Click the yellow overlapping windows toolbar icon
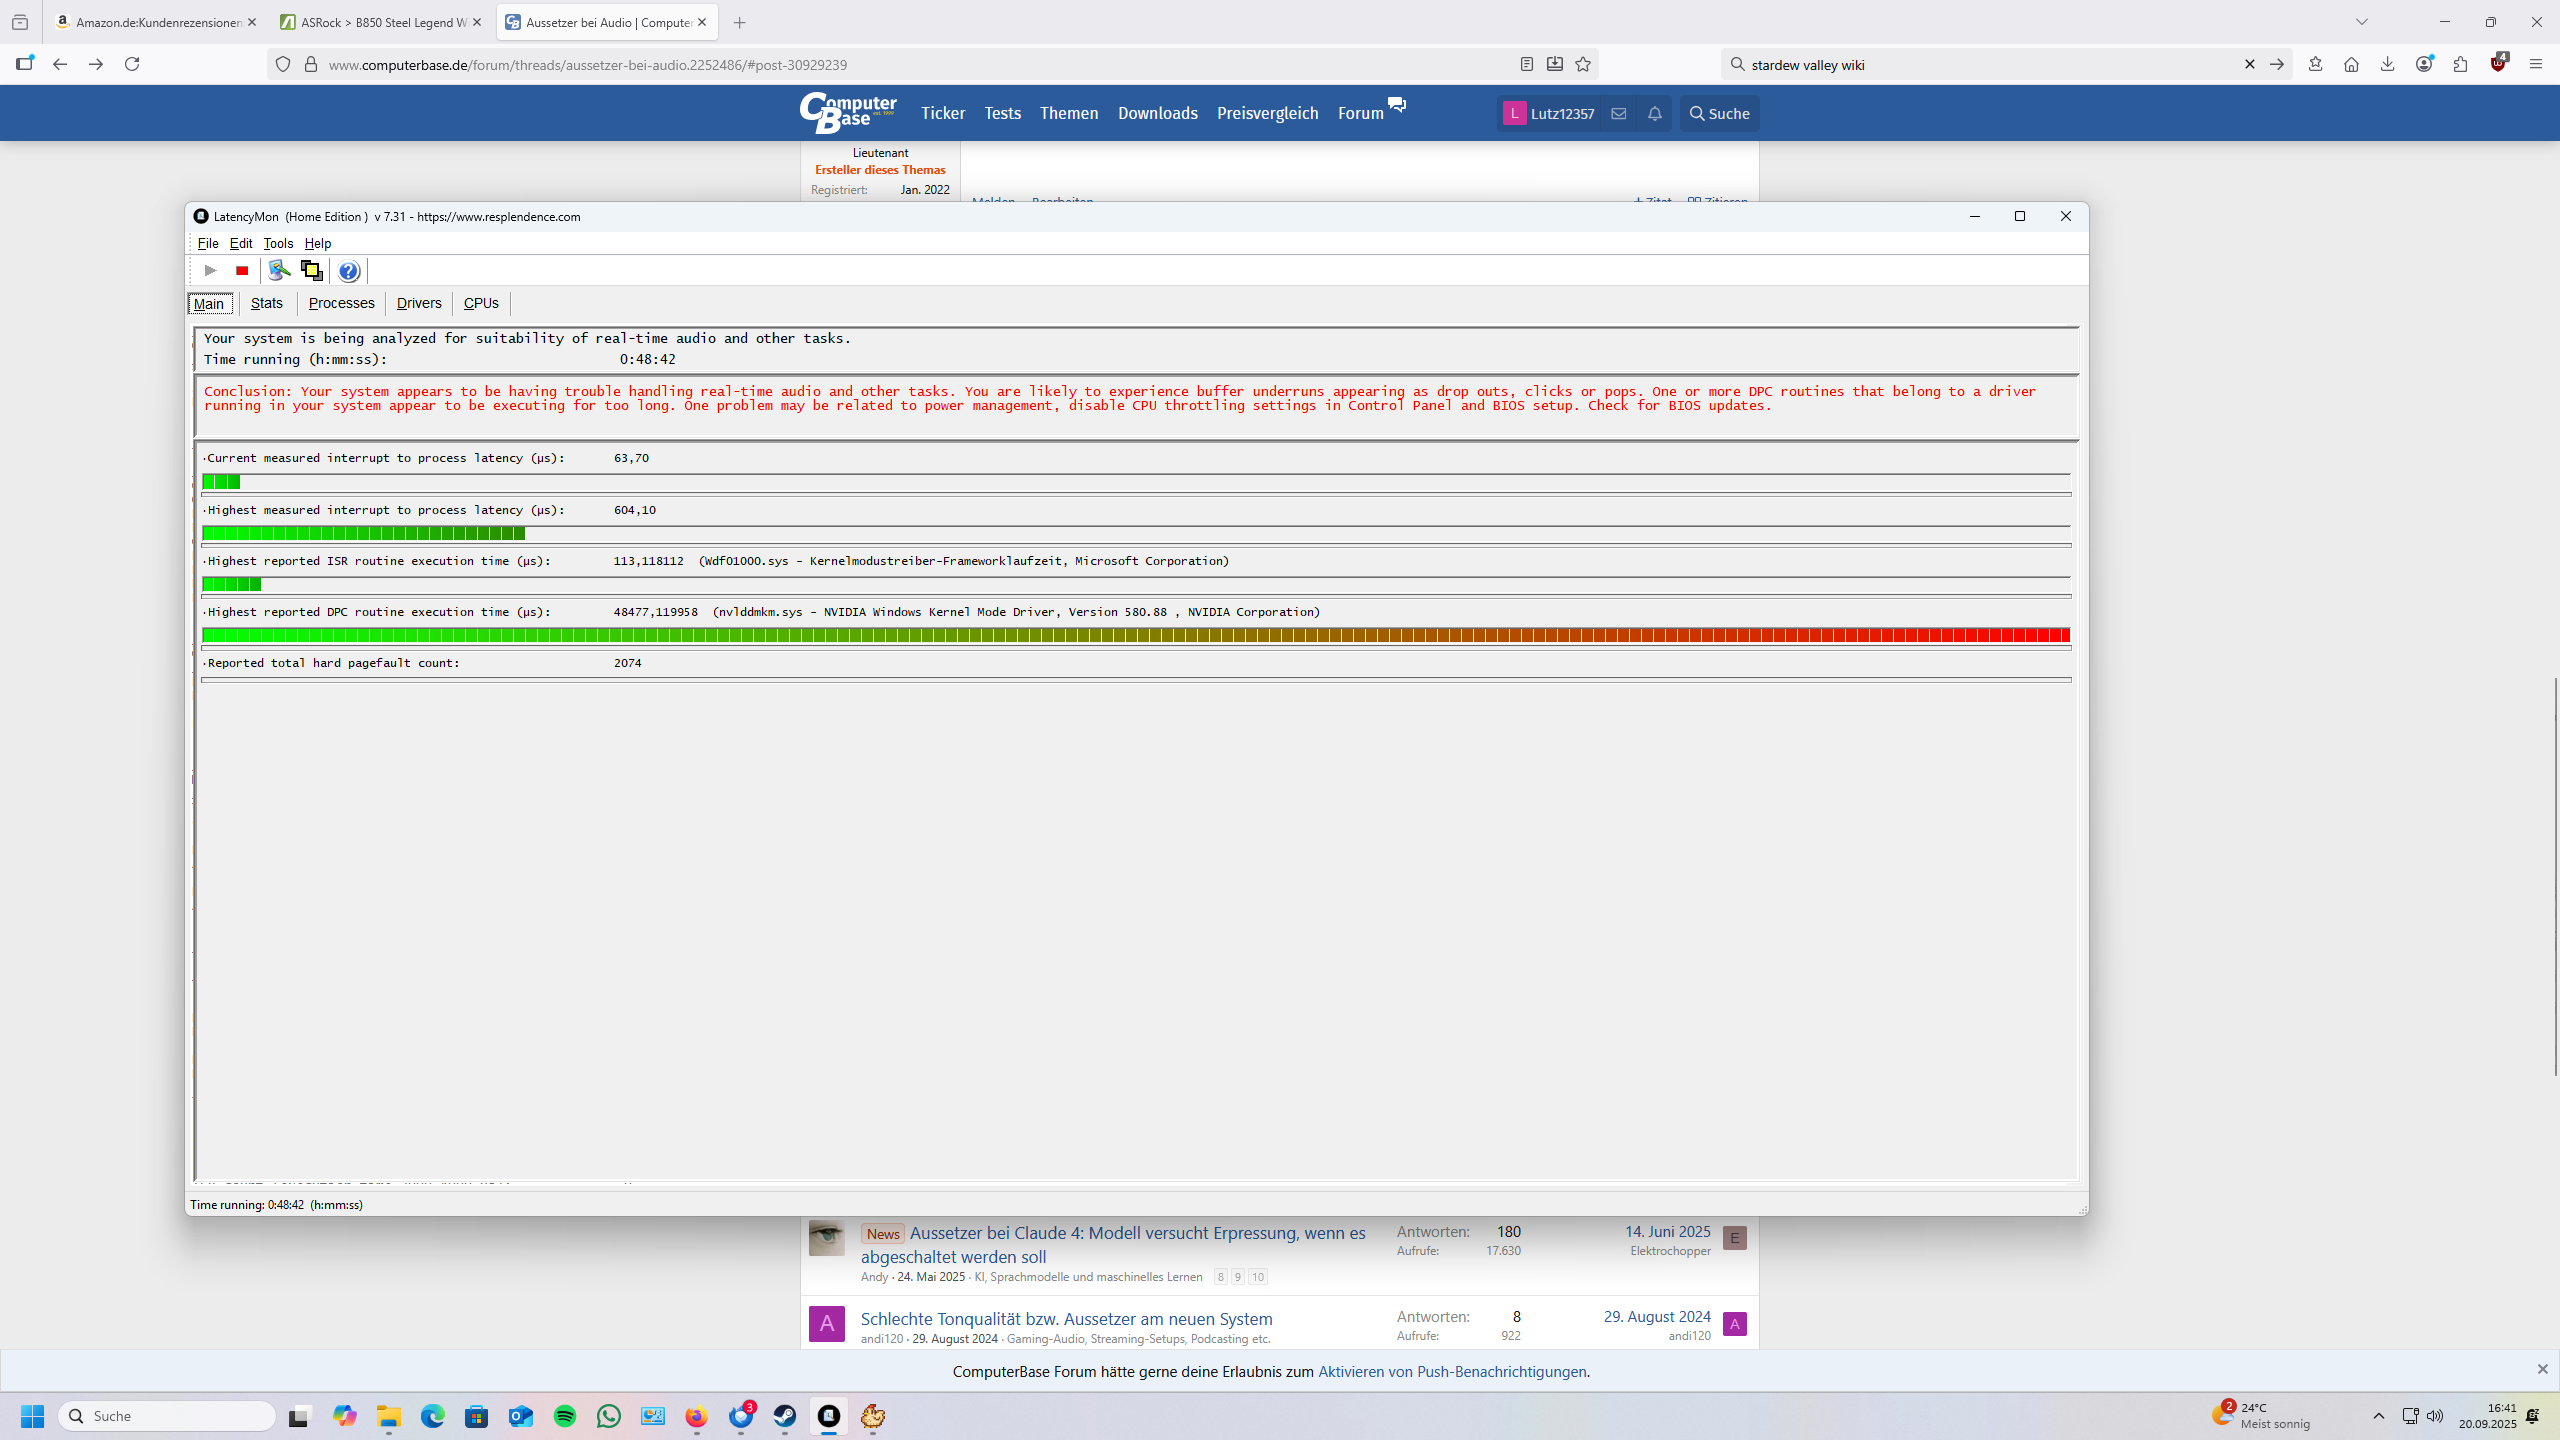Screen dimensions: 2560x1440 (312, 271)
